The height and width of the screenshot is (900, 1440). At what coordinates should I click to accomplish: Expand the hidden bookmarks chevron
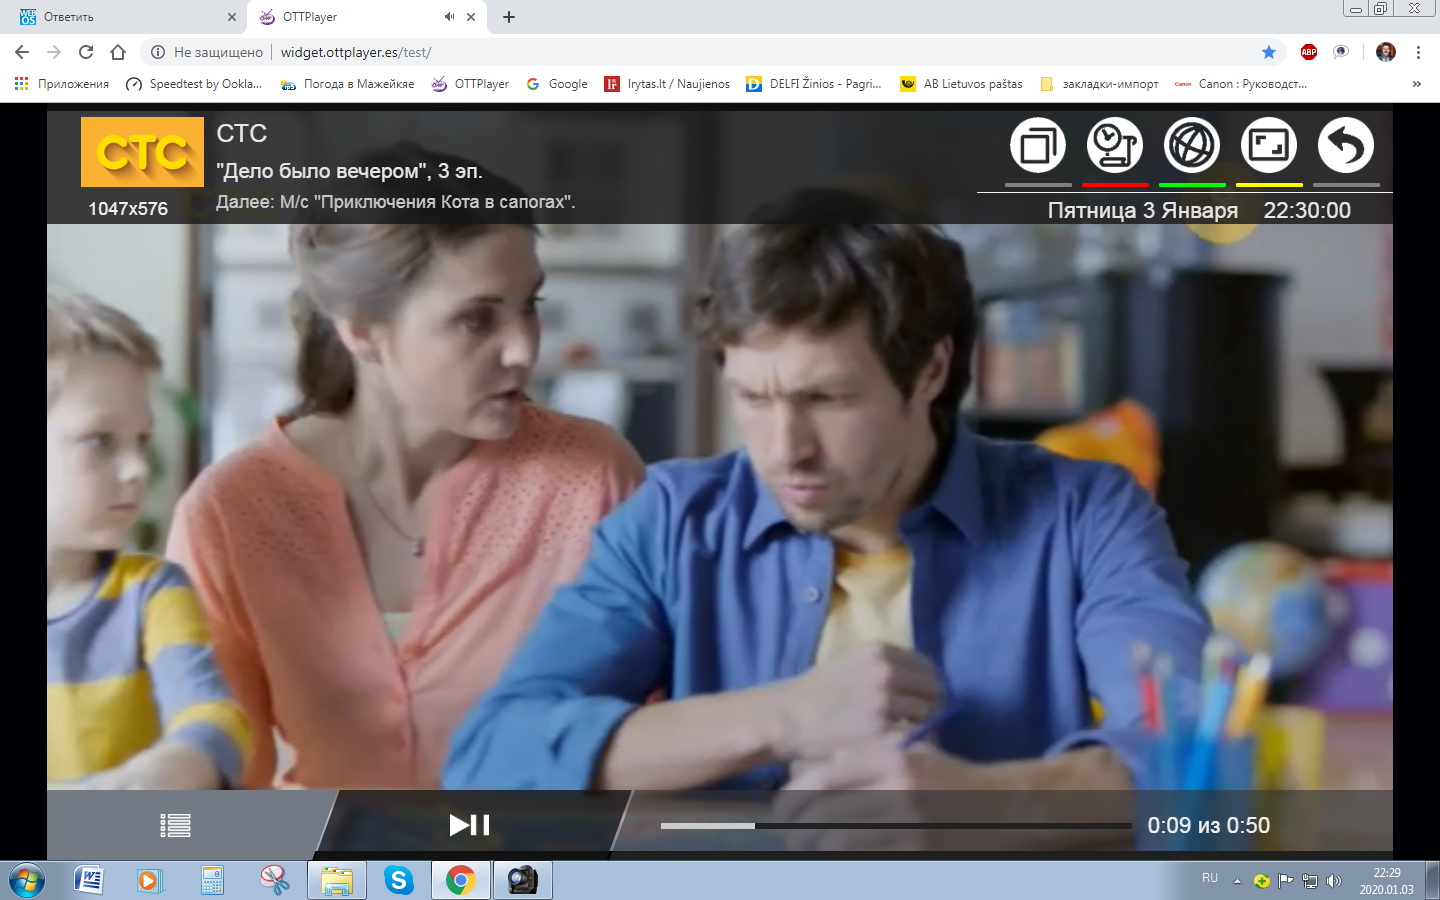tap(1416, 84)
